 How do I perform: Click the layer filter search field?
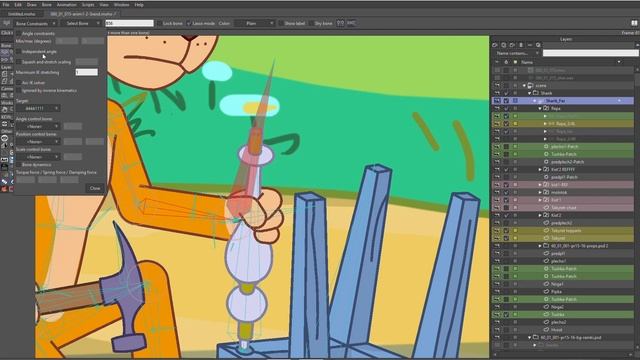[x=590, y=53]
